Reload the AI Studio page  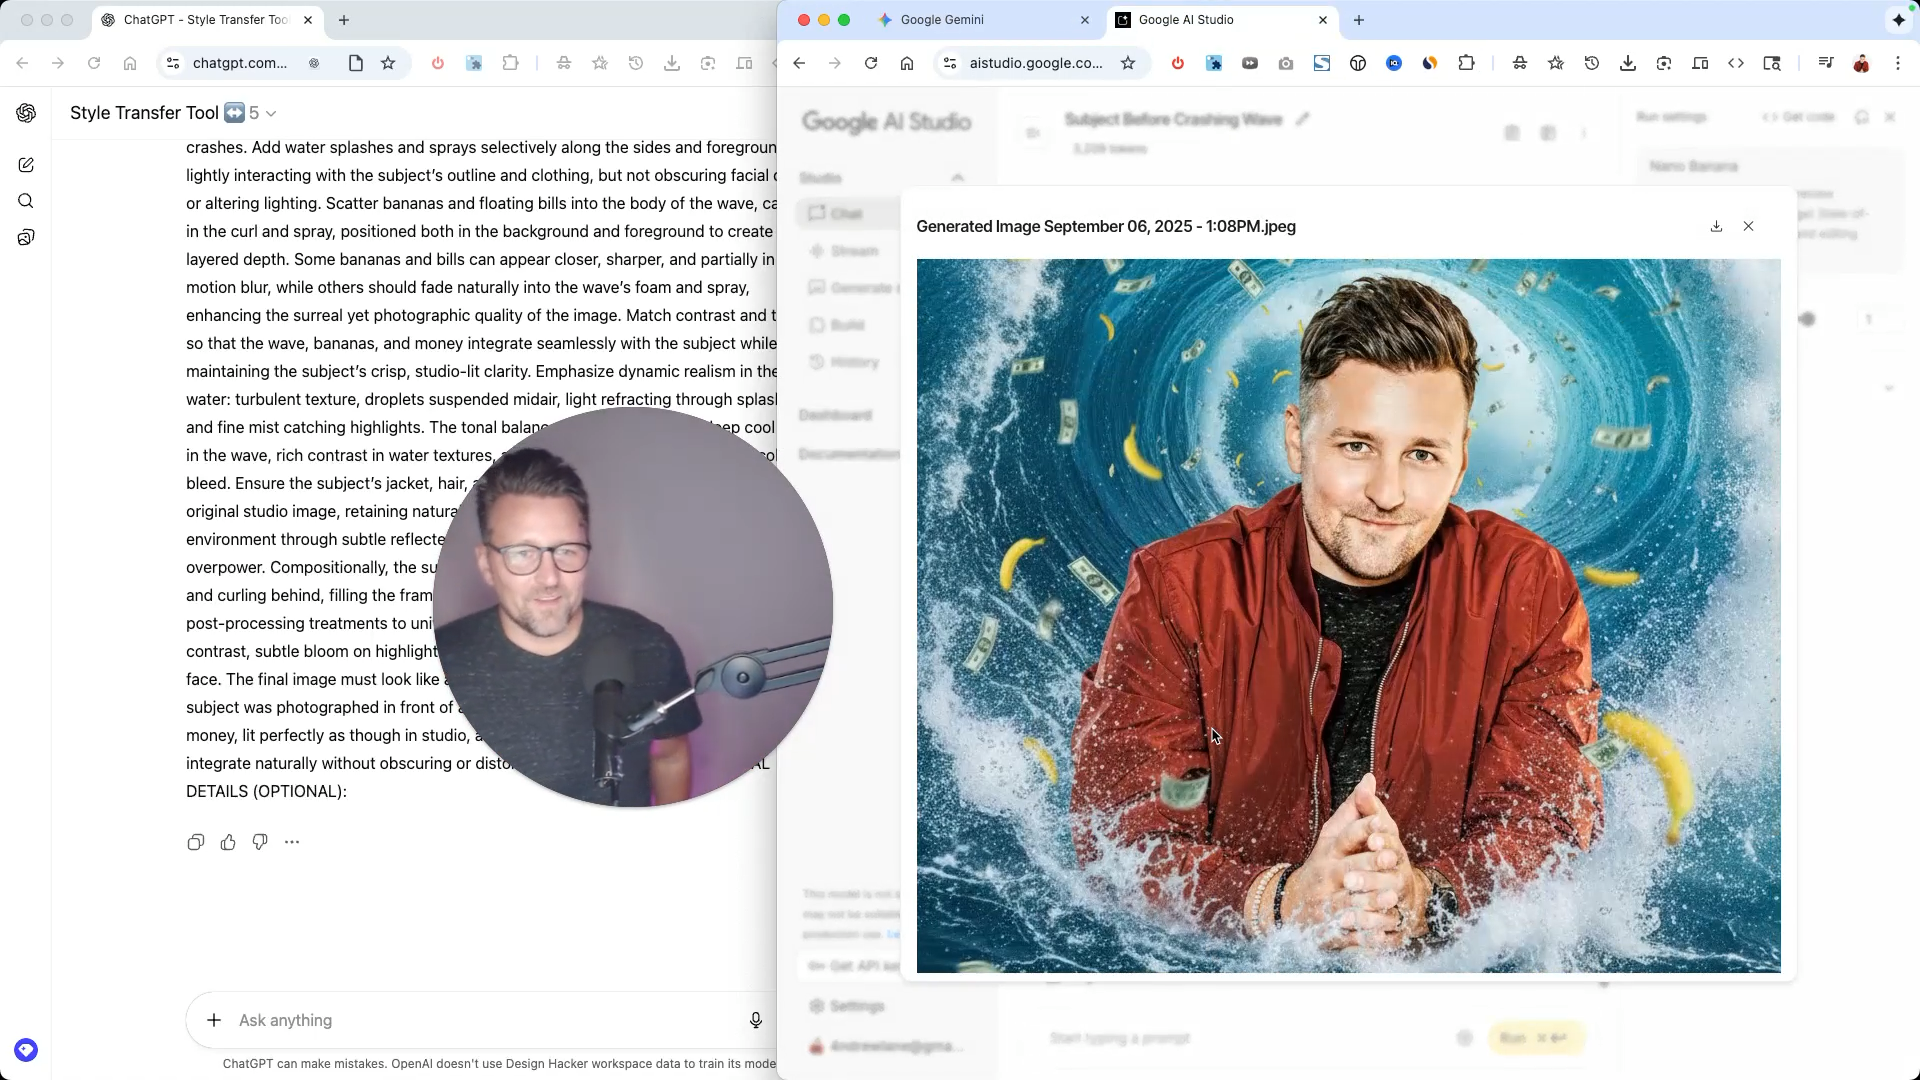(x=871, y=63)
